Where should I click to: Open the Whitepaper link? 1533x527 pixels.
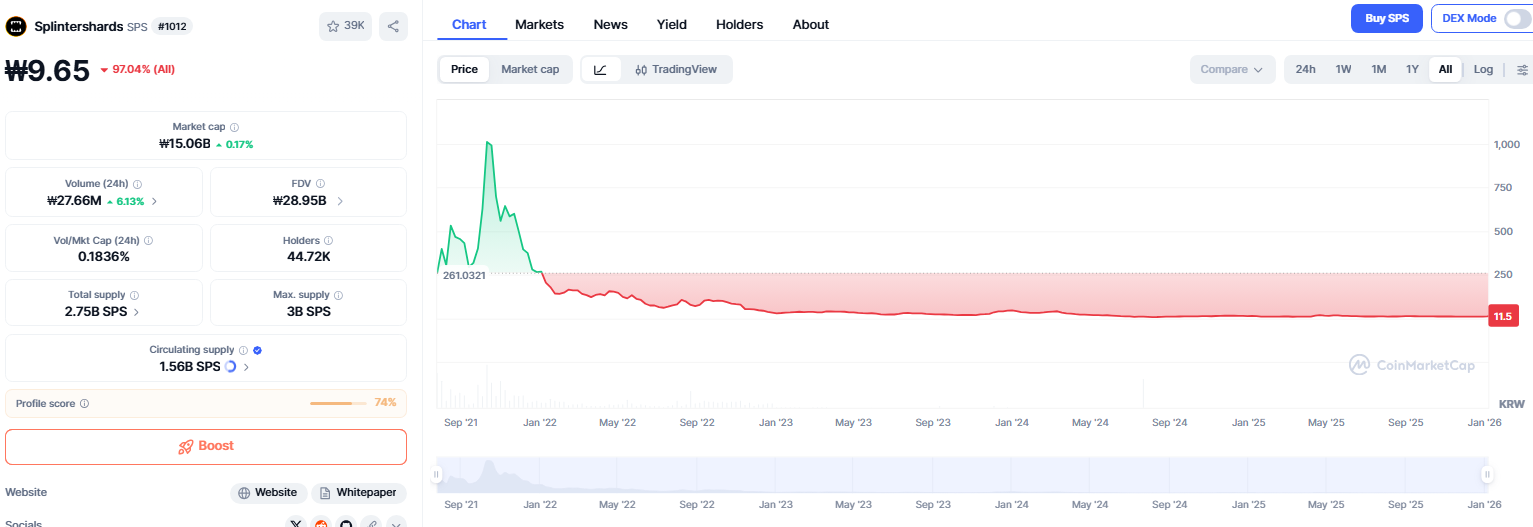[x=358, y=493]
